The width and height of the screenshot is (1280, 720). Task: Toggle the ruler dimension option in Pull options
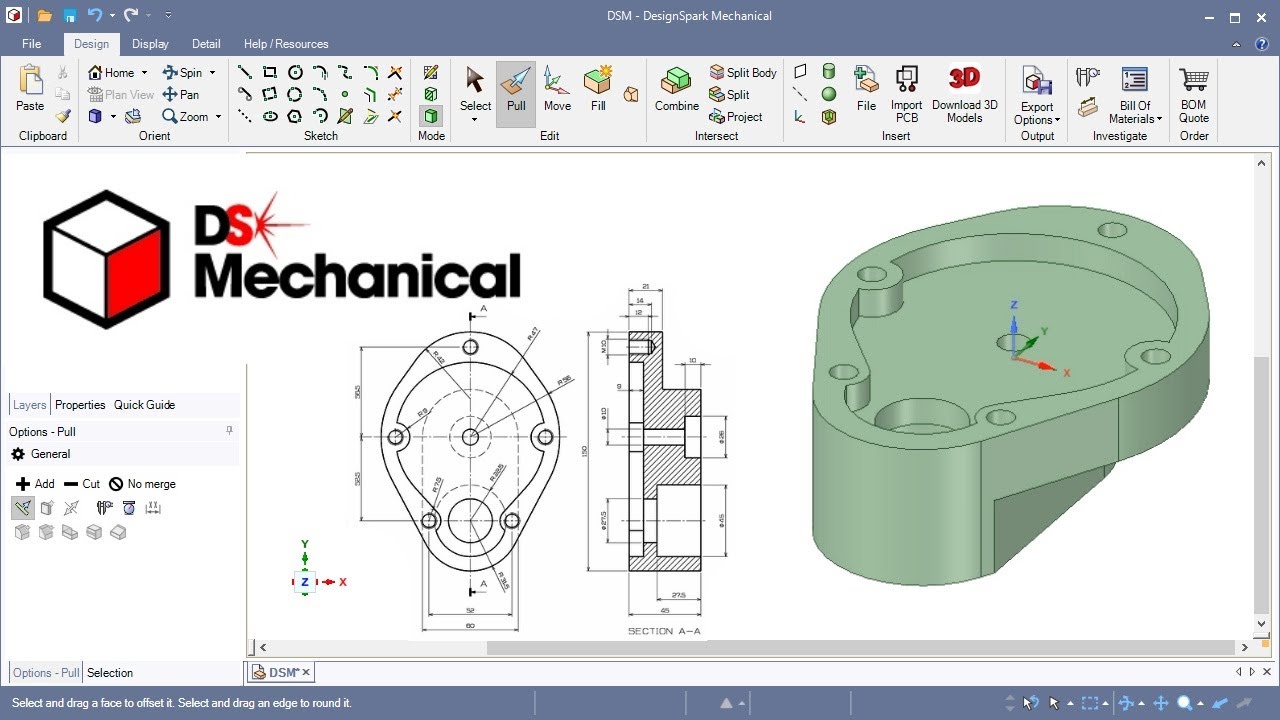[x=153, y=508]
